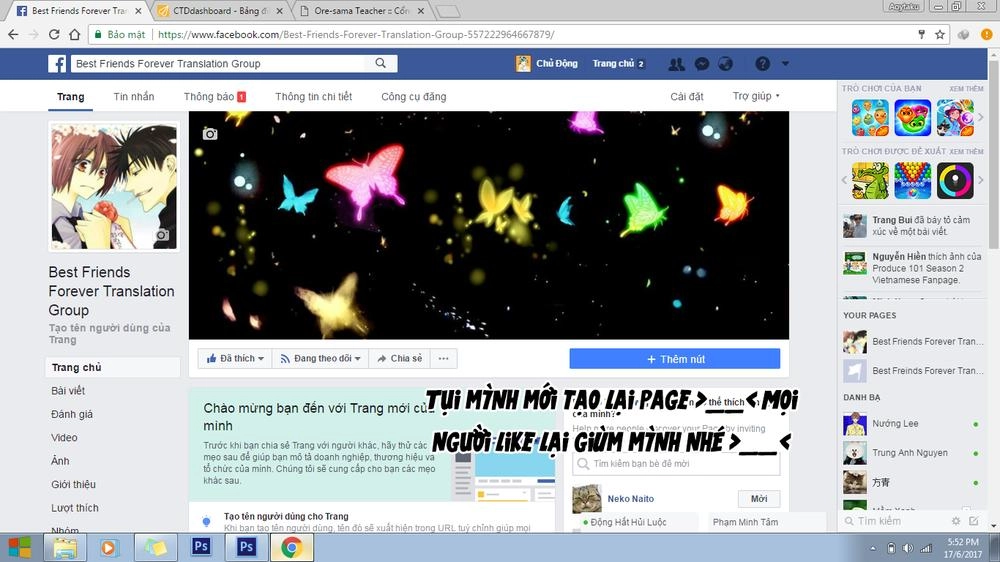Switch to the Thông báo tab

click(x=214, y=97)
